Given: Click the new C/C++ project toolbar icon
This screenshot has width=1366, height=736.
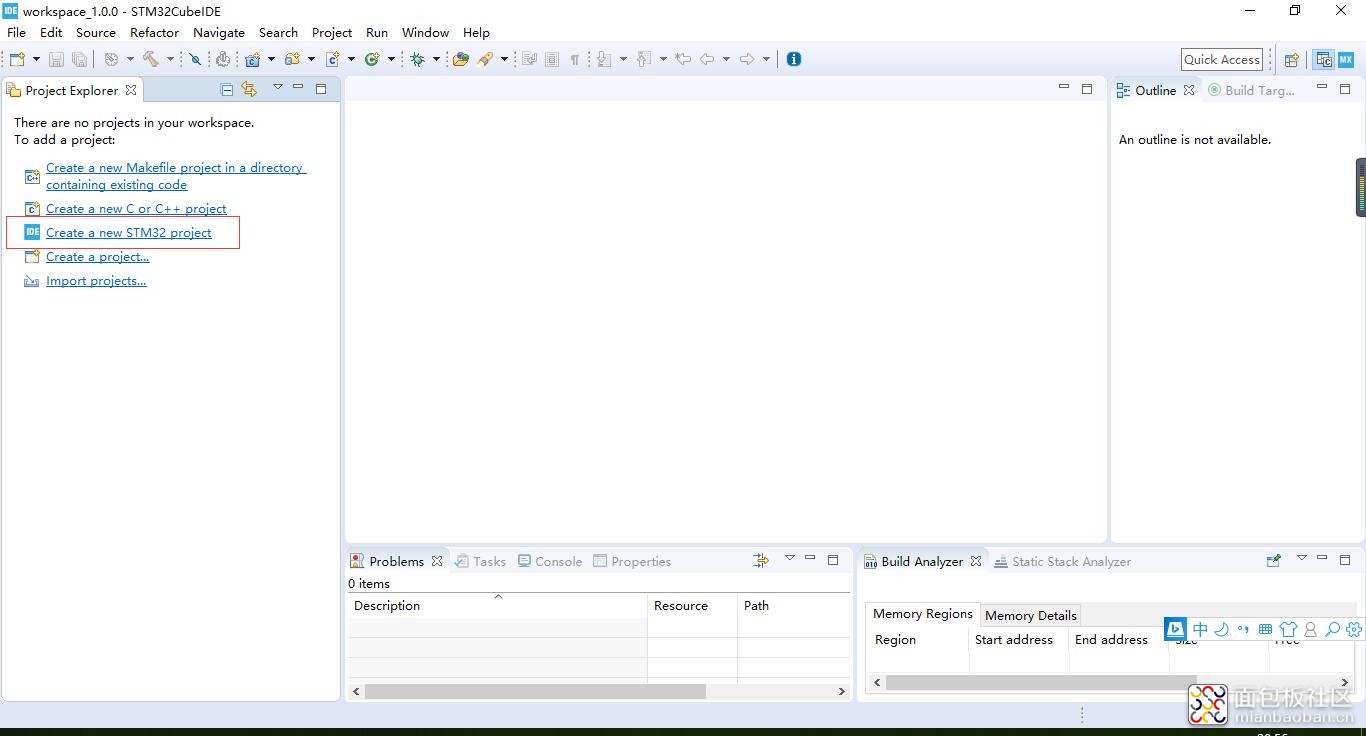Looking at the screenshot, I should (x=252, y=60).
